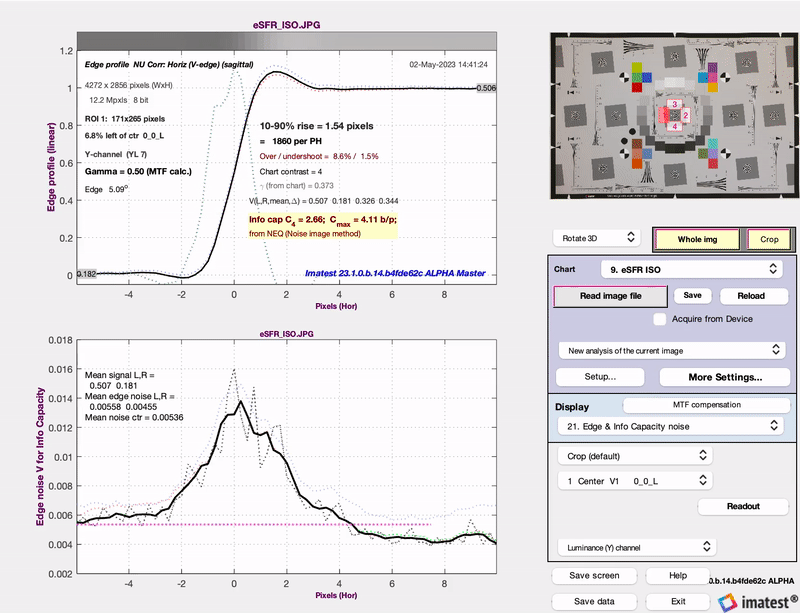Open the Luminance (Y) channel dropdown
This screenshot has width=800, height=613.
coord(637,548)
